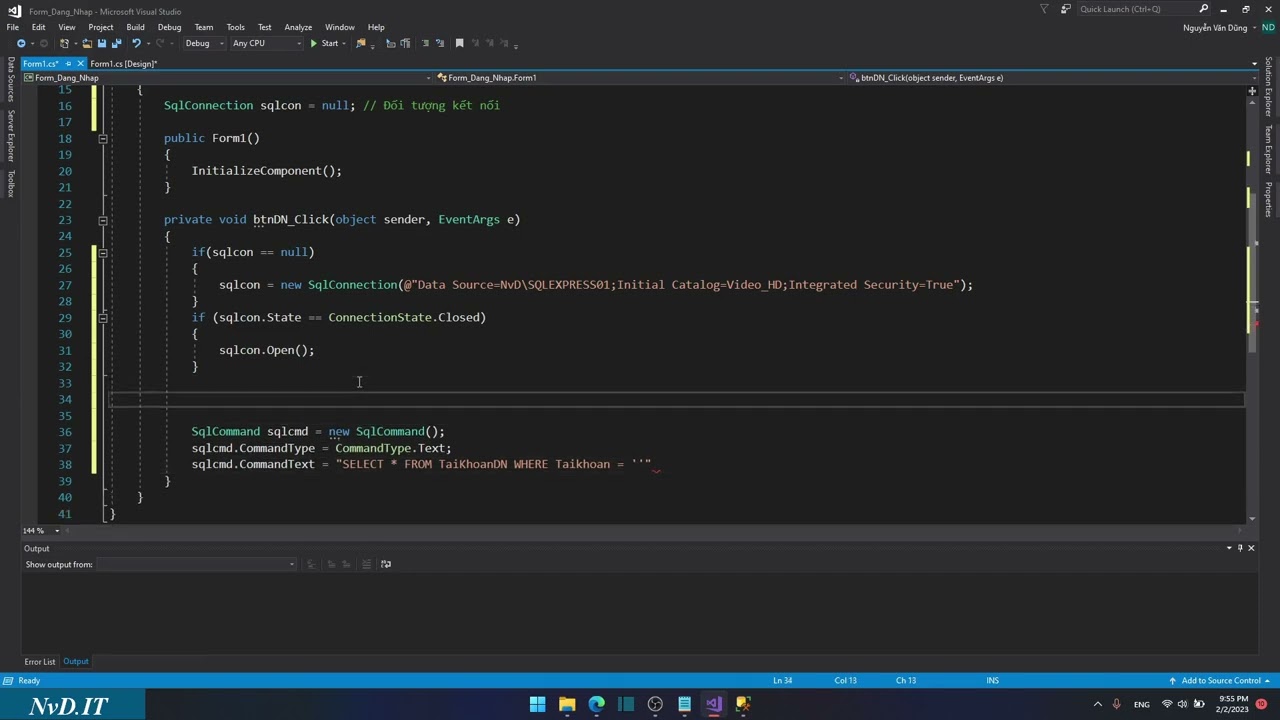
Task: Open the Analyze menu
Action: (298, 27)
